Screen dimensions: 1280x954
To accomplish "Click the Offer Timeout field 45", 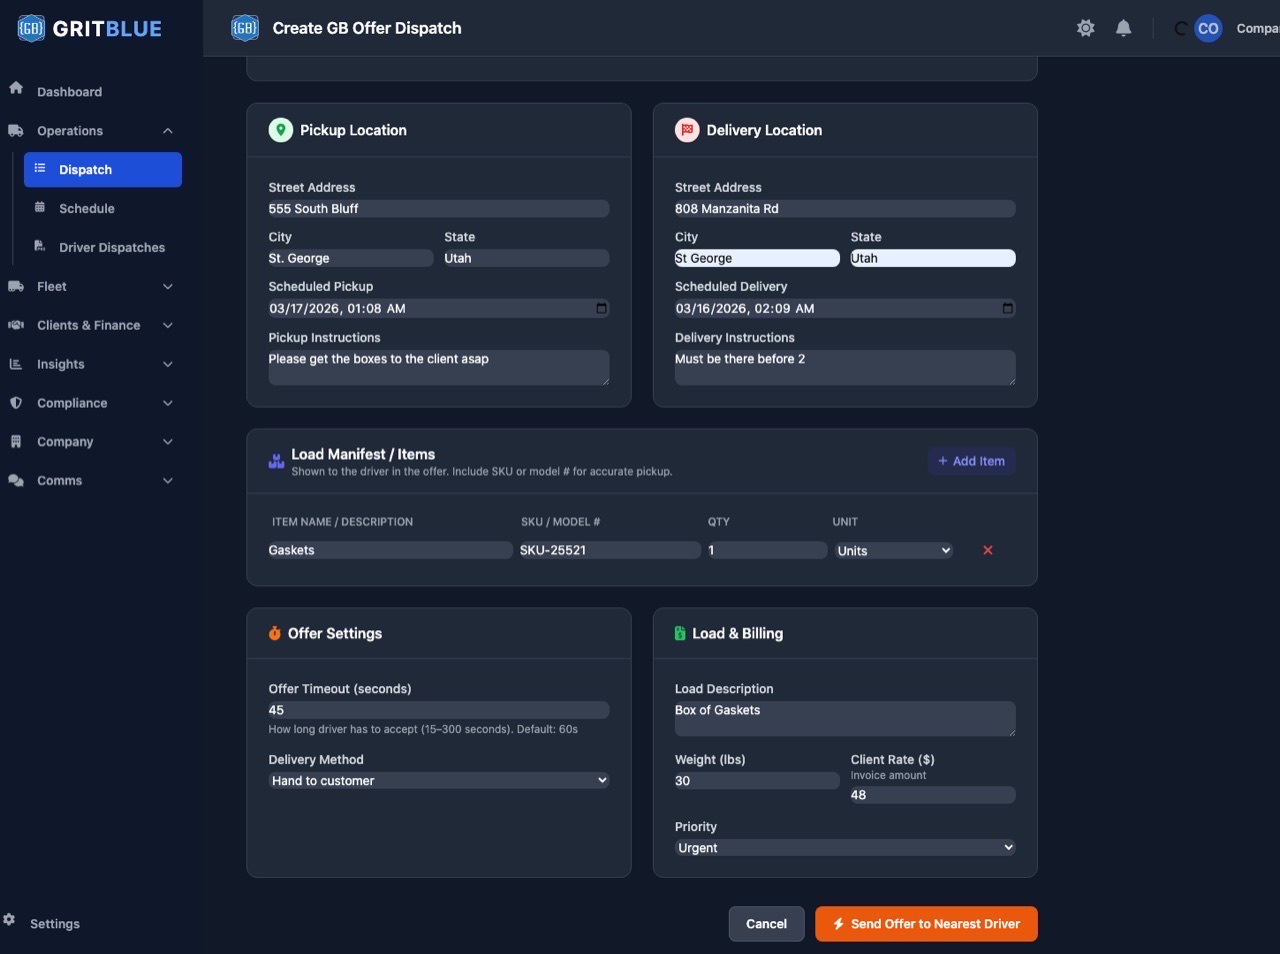I will (439, 710).
